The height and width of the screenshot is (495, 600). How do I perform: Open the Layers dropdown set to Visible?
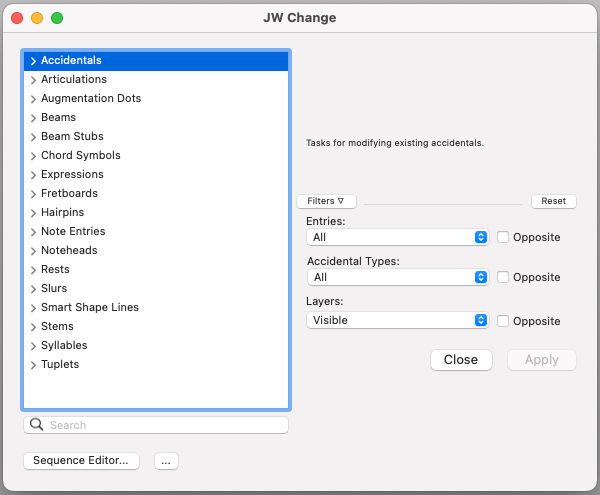(x=398, y=320)
